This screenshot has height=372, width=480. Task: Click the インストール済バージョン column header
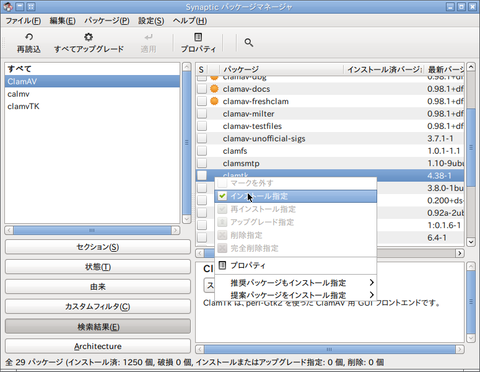[384, 69]
